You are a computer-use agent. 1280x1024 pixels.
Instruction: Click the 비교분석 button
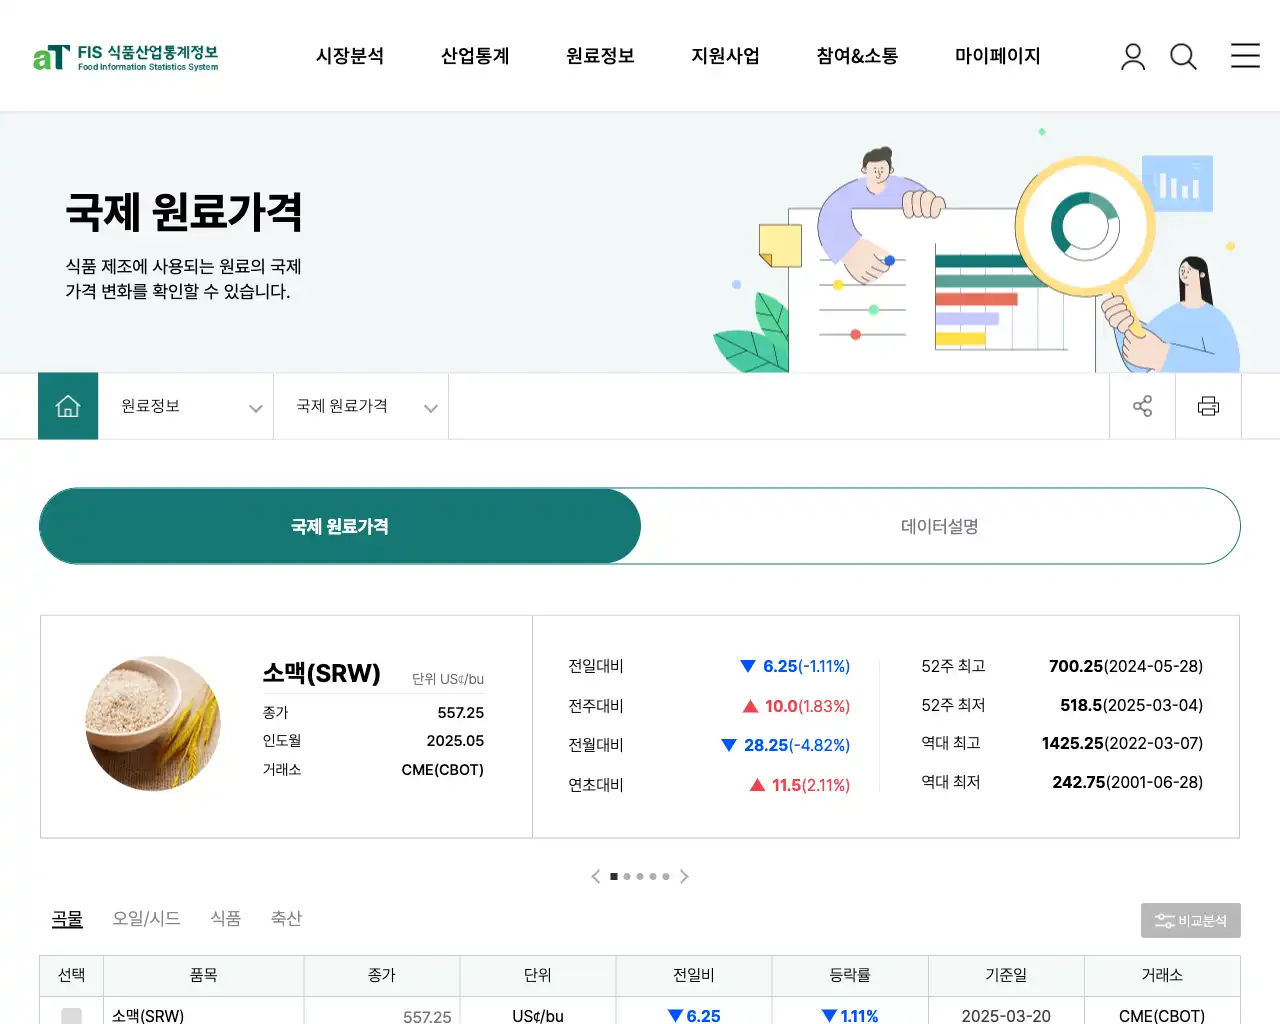click(x=1190, y=921)
